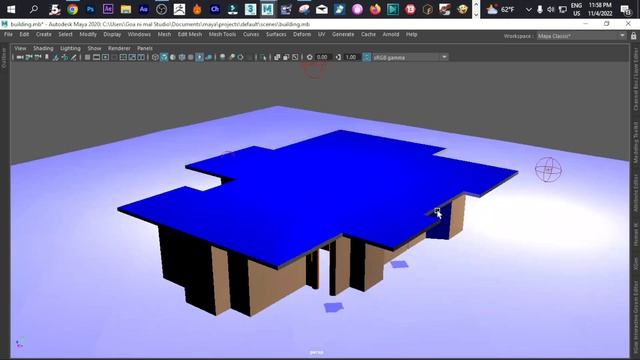Screen dimensions: 640x360
Task: Expand the system tray hidden icons chevron
Action: 529,9
